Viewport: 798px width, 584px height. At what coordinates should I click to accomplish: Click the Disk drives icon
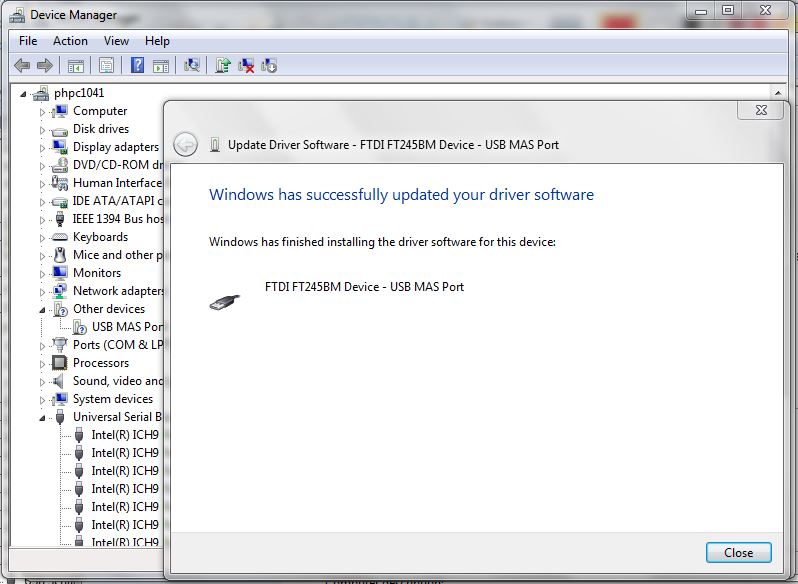[60, 130]
